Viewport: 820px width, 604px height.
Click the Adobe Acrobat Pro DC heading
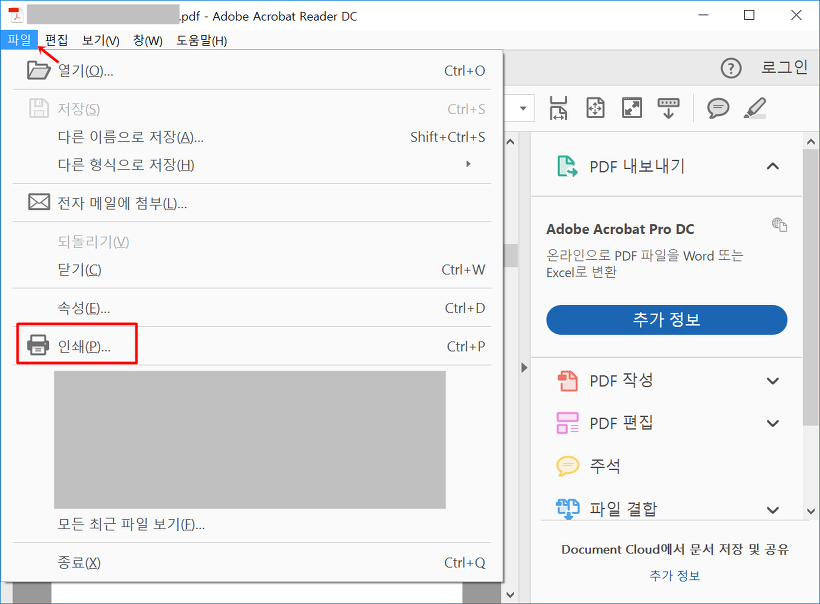(x=620, y=229)
